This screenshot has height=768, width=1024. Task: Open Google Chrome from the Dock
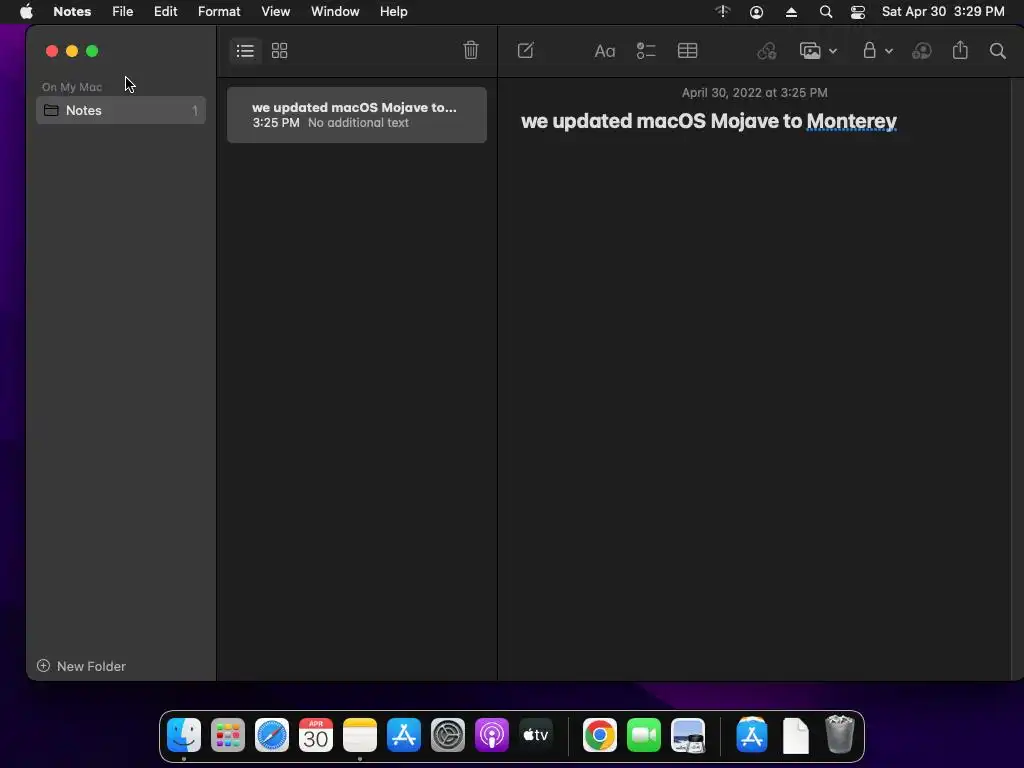coord(600,735)
